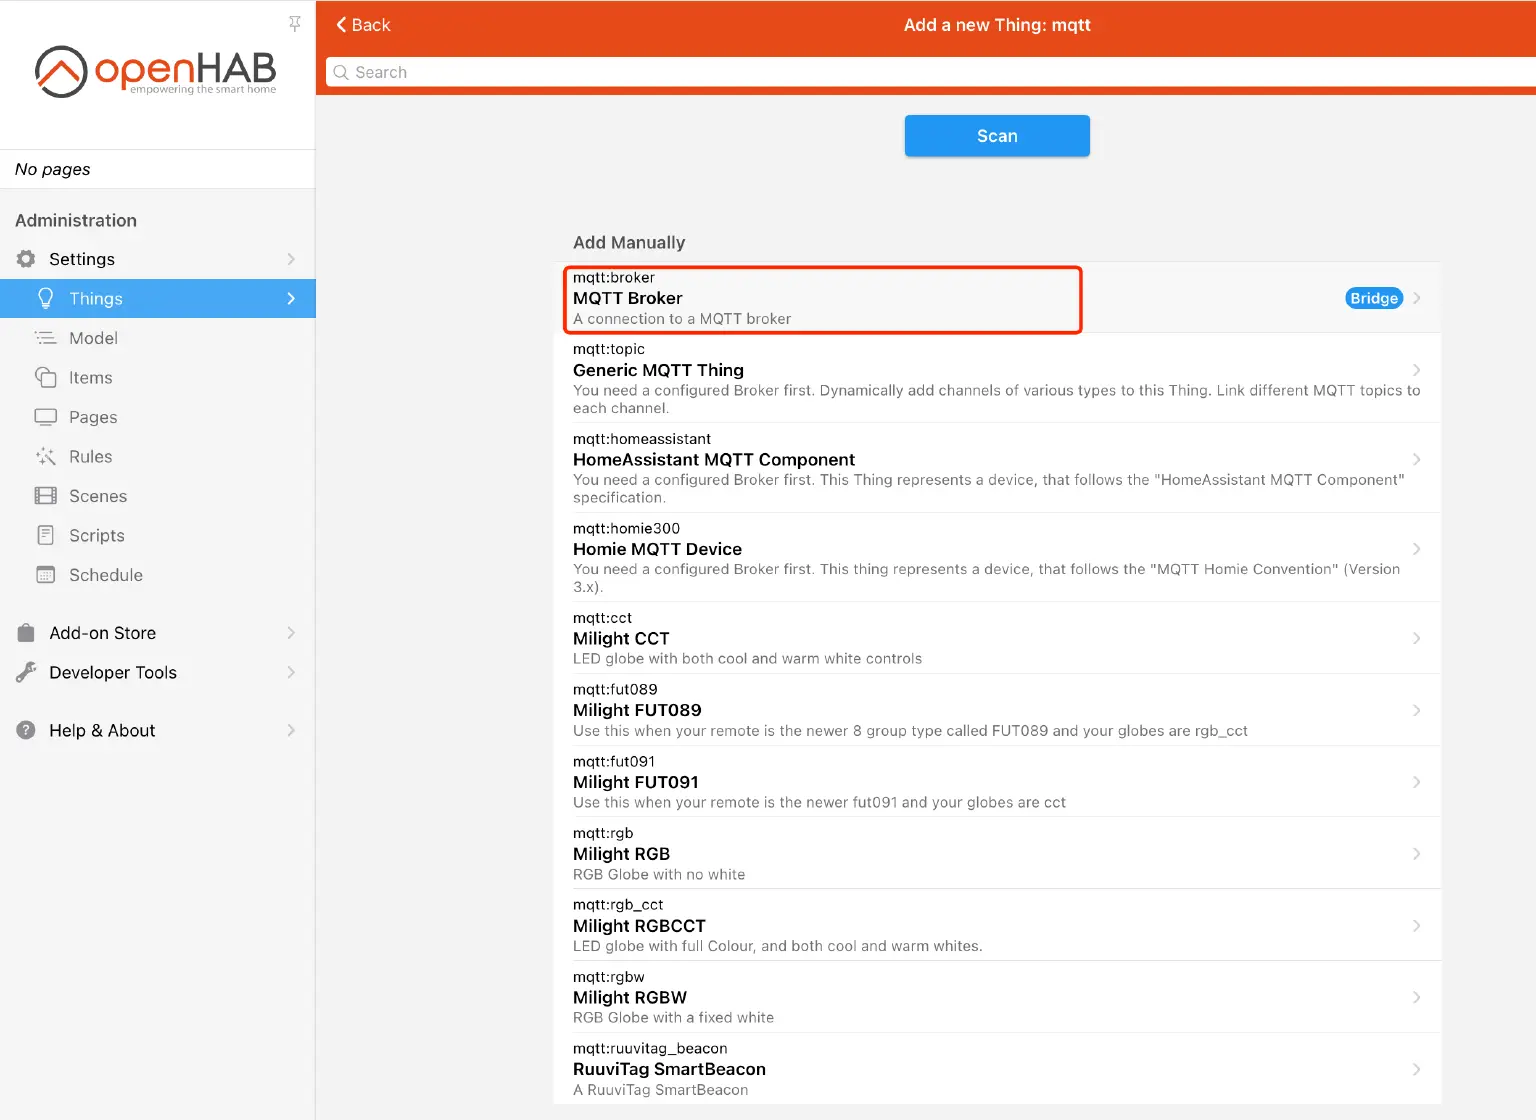Click the Scenes icon in sidebar

pyautogui.click(x=46, y=495)
